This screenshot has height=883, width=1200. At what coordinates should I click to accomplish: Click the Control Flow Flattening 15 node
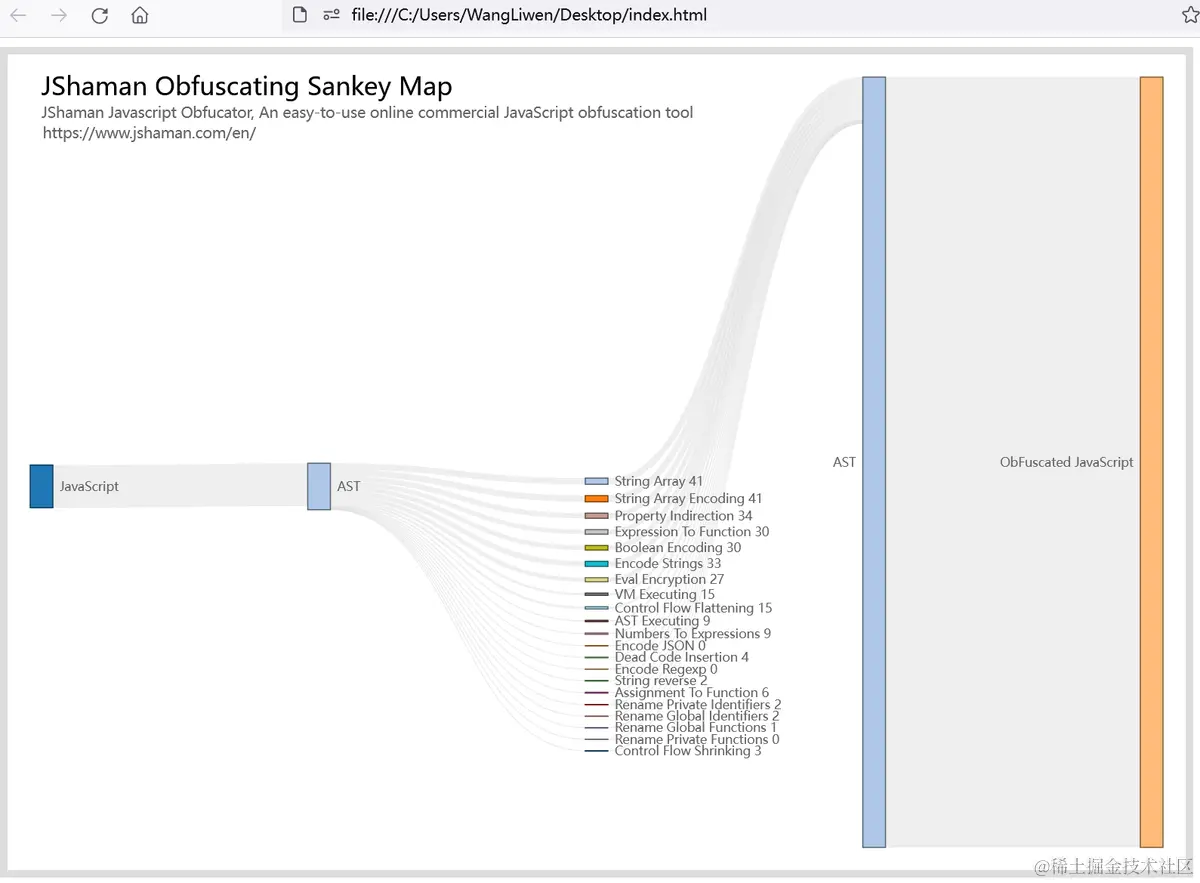pyautogui.click(x=596, y=608)
